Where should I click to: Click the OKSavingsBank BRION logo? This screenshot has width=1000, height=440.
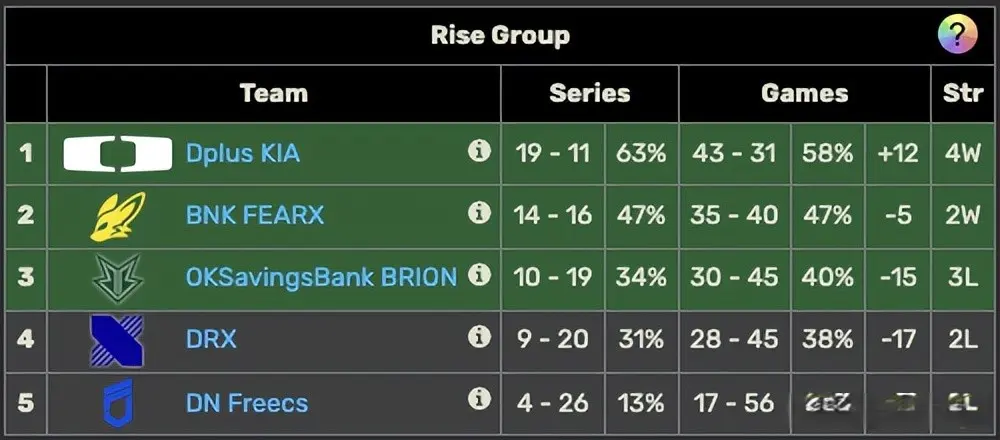117,277
